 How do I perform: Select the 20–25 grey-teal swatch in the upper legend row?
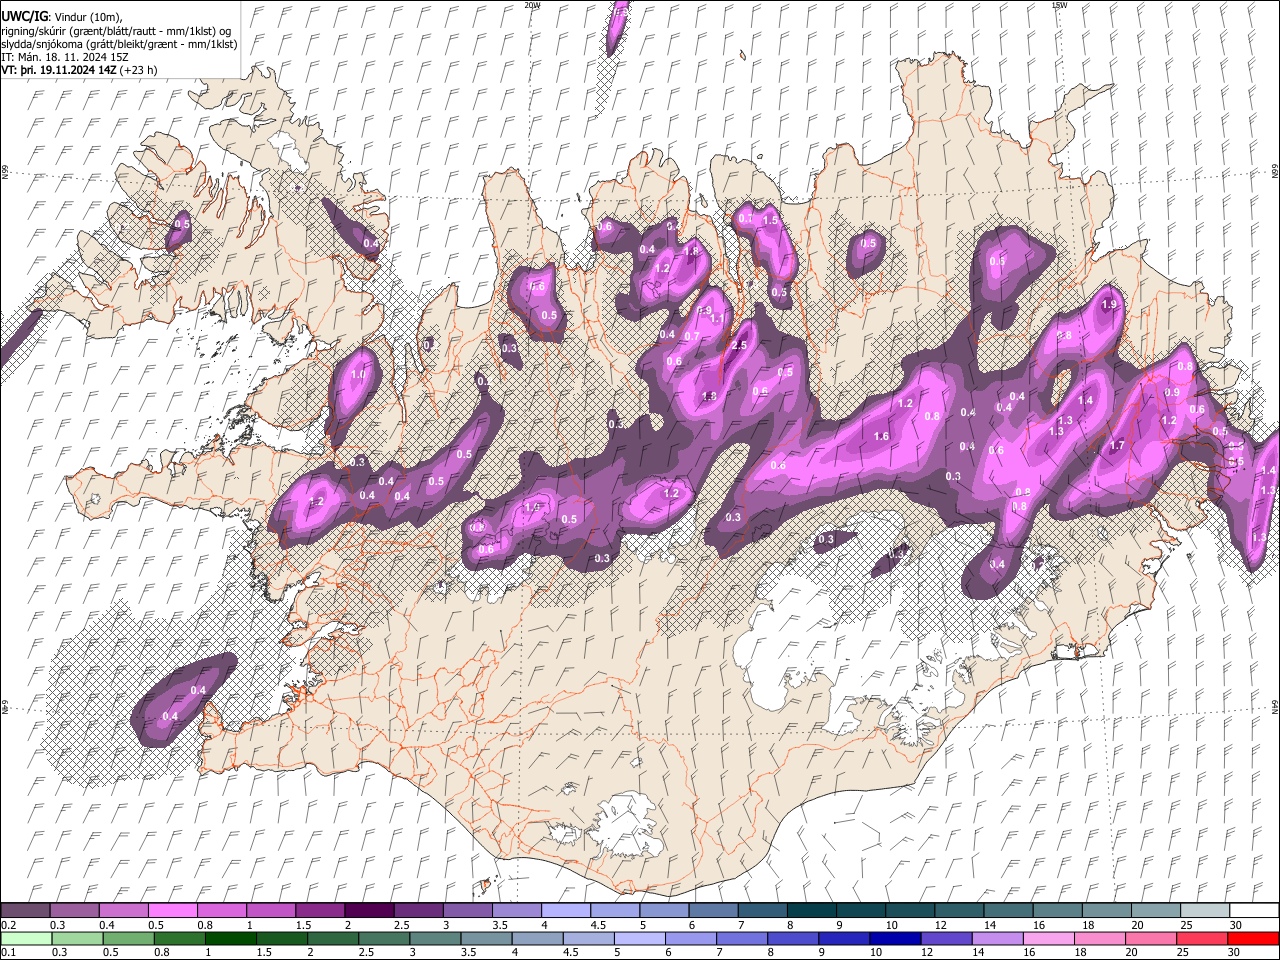[1155, 910]
